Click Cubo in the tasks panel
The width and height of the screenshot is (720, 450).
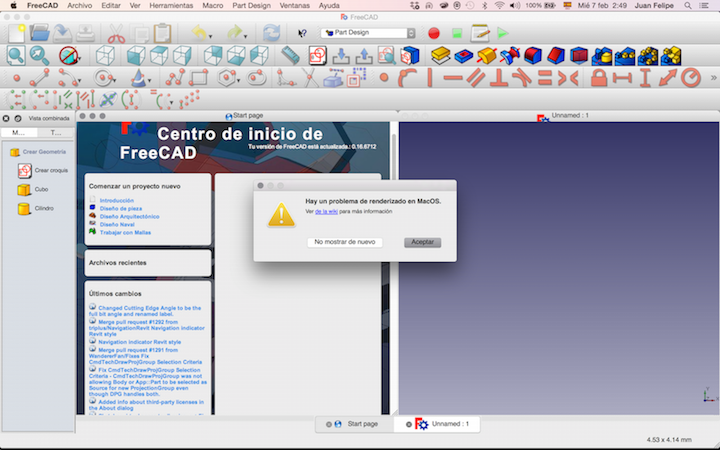tap(33, 189)
